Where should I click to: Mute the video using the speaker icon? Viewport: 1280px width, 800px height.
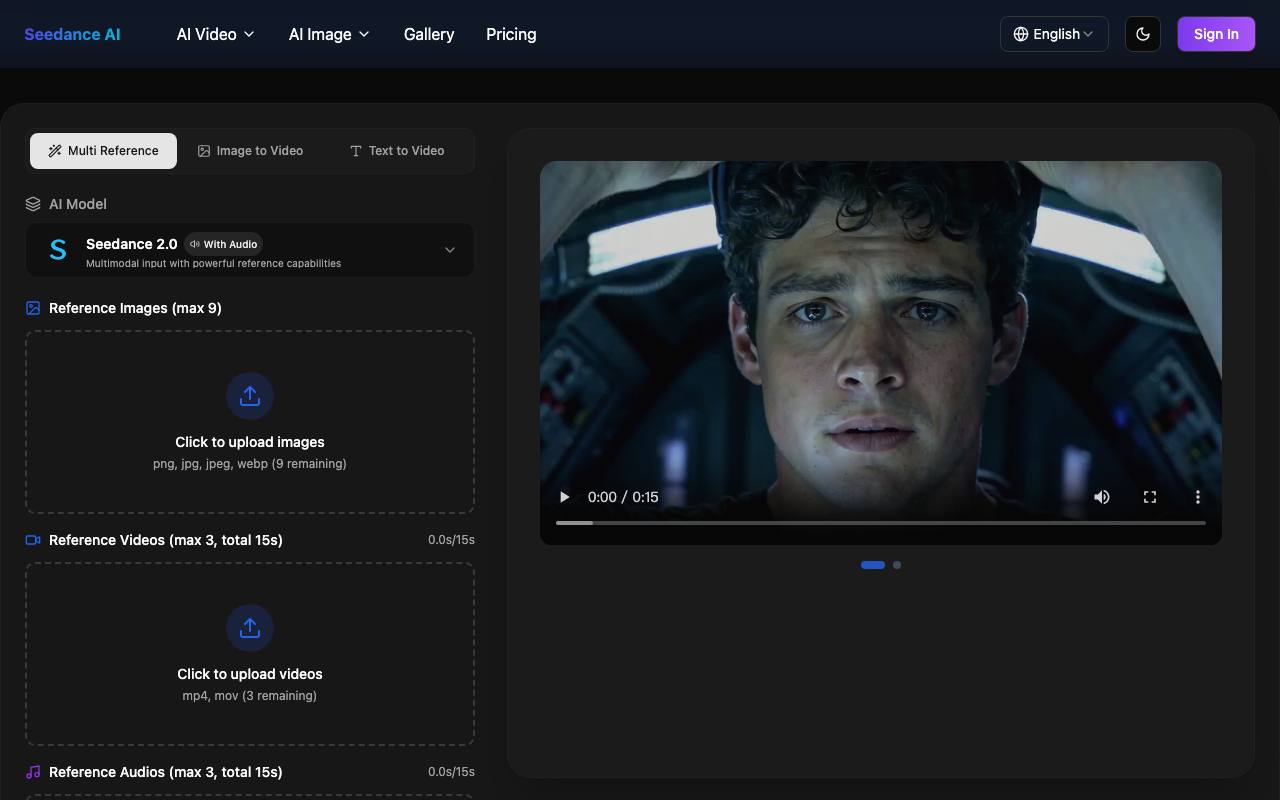pyautogui.click(x=1102, y=497)
